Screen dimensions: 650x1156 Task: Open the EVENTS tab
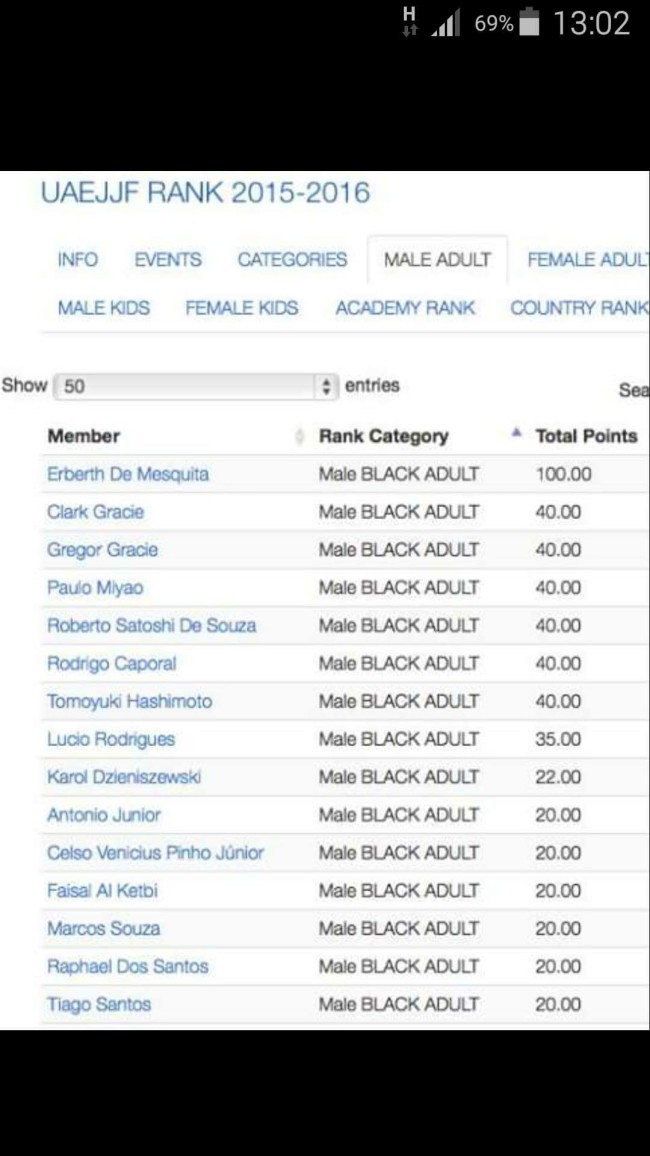pyautogui.click(x=168, y=260)
